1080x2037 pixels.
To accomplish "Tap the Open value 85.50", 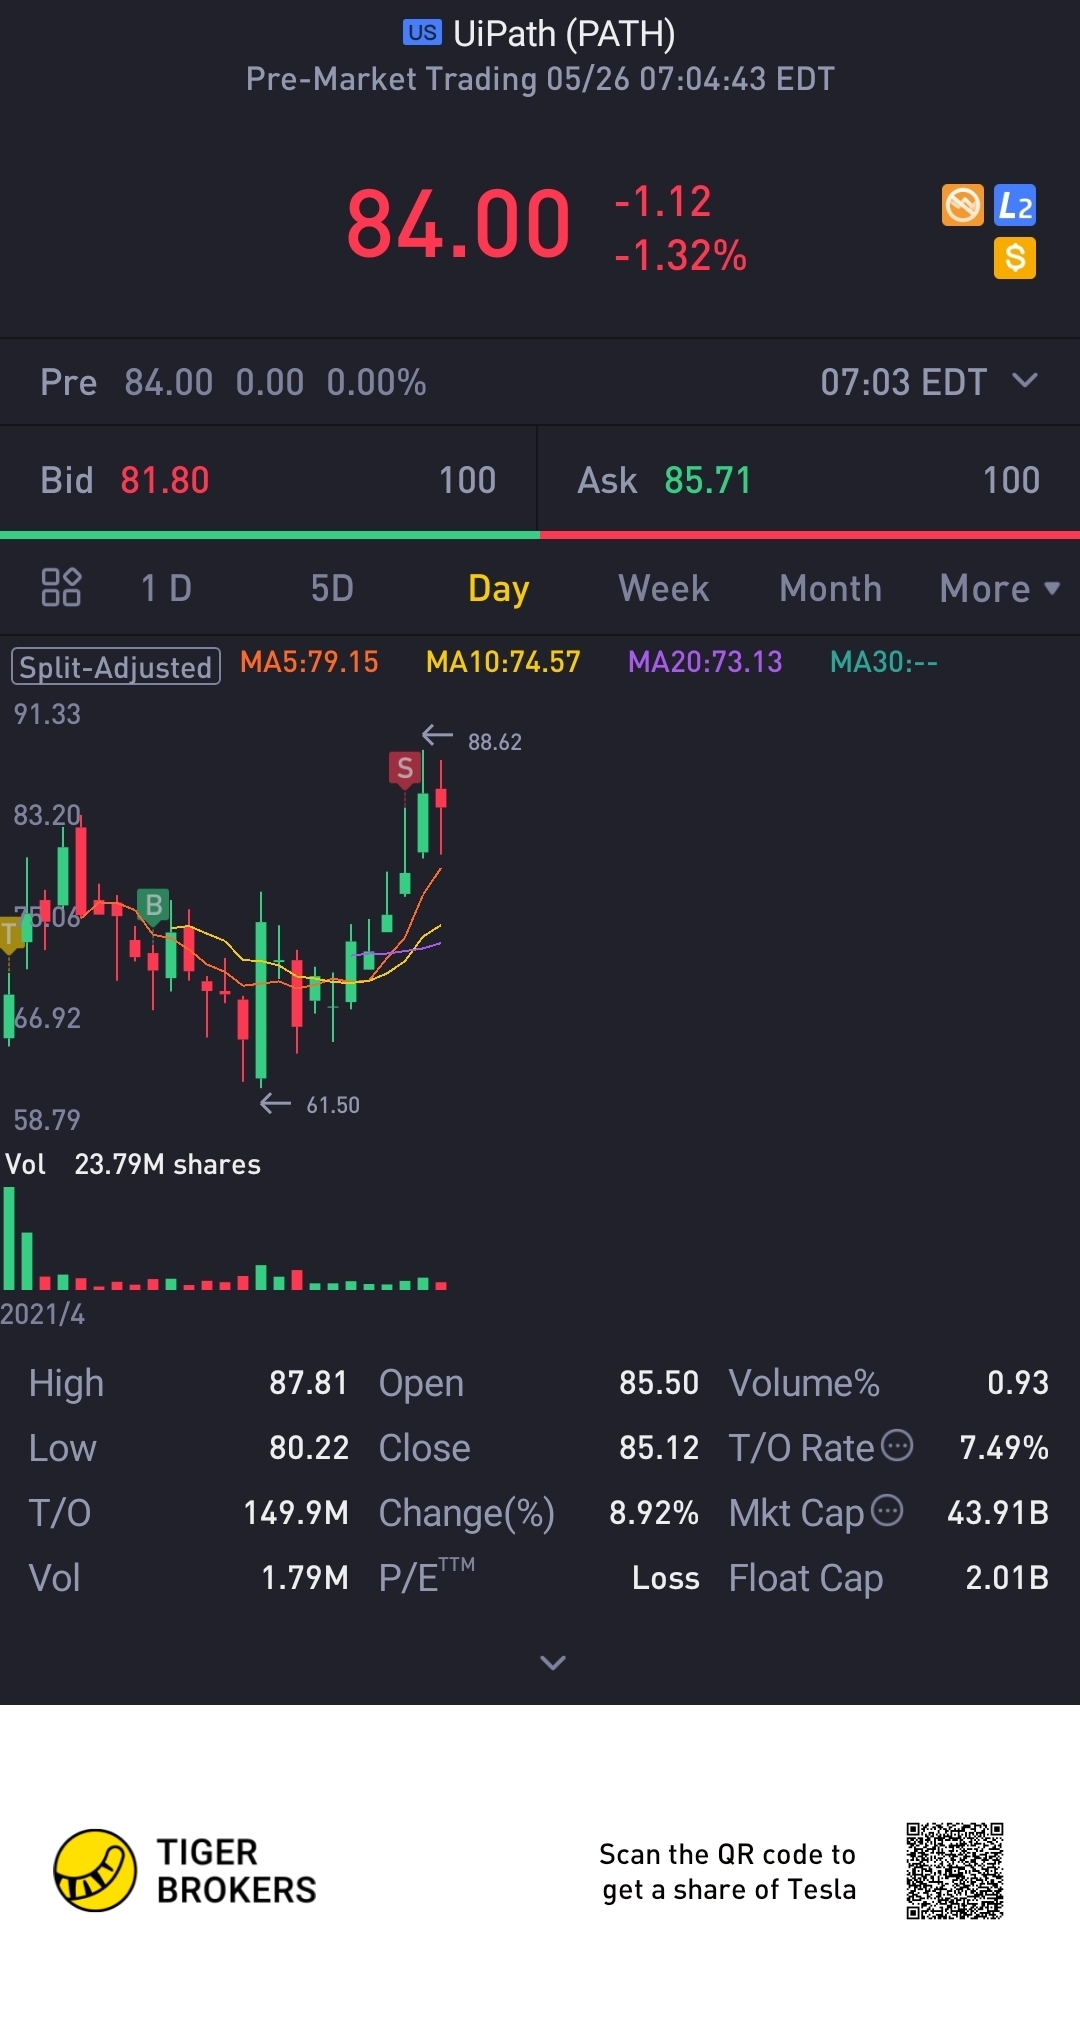I will [x=659, y=1383].
